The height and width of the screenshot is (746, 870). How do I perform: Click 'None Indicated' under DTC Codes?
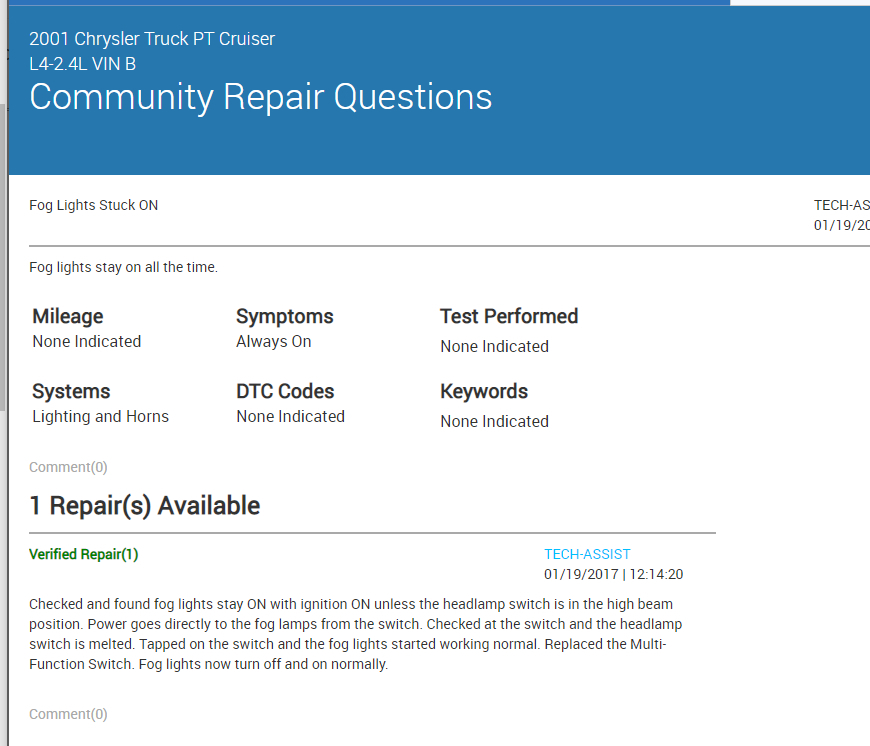[x=290, y=416]
